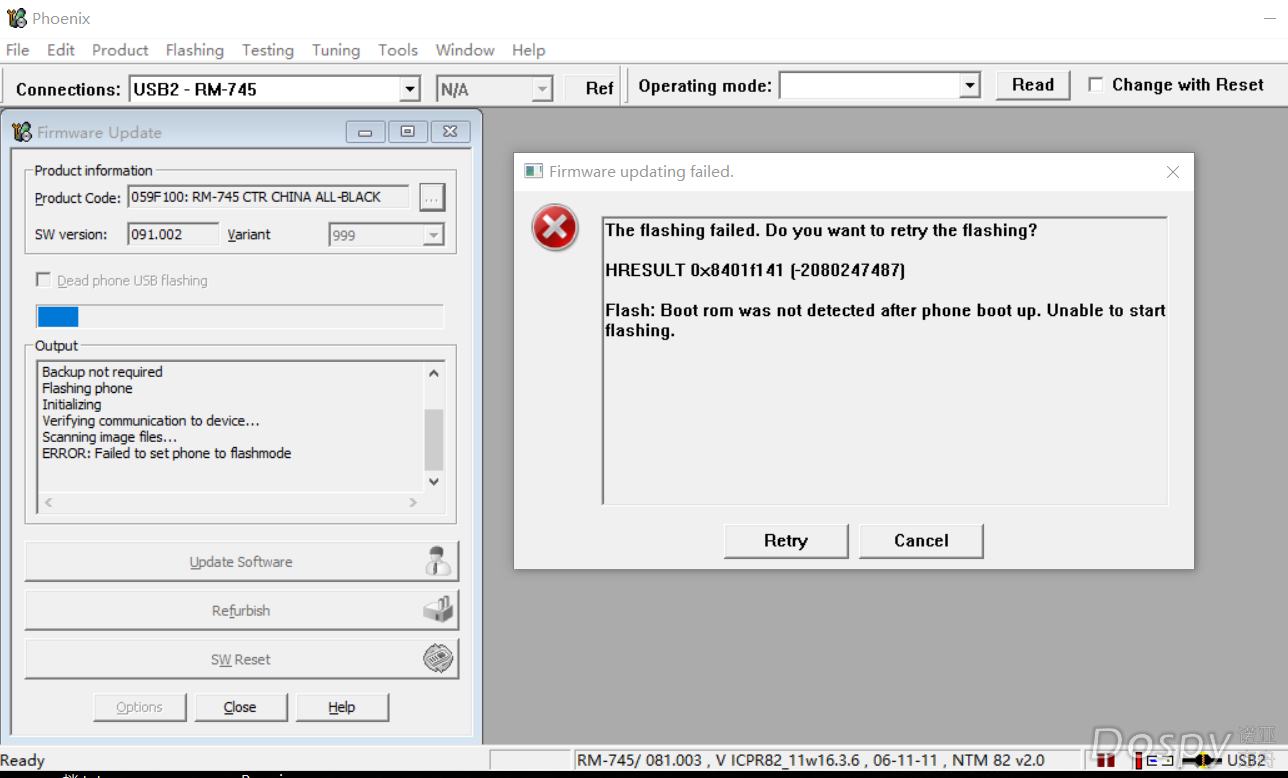Open the Connections dropdown
1288x778 pixels.
tap(409, 89)
